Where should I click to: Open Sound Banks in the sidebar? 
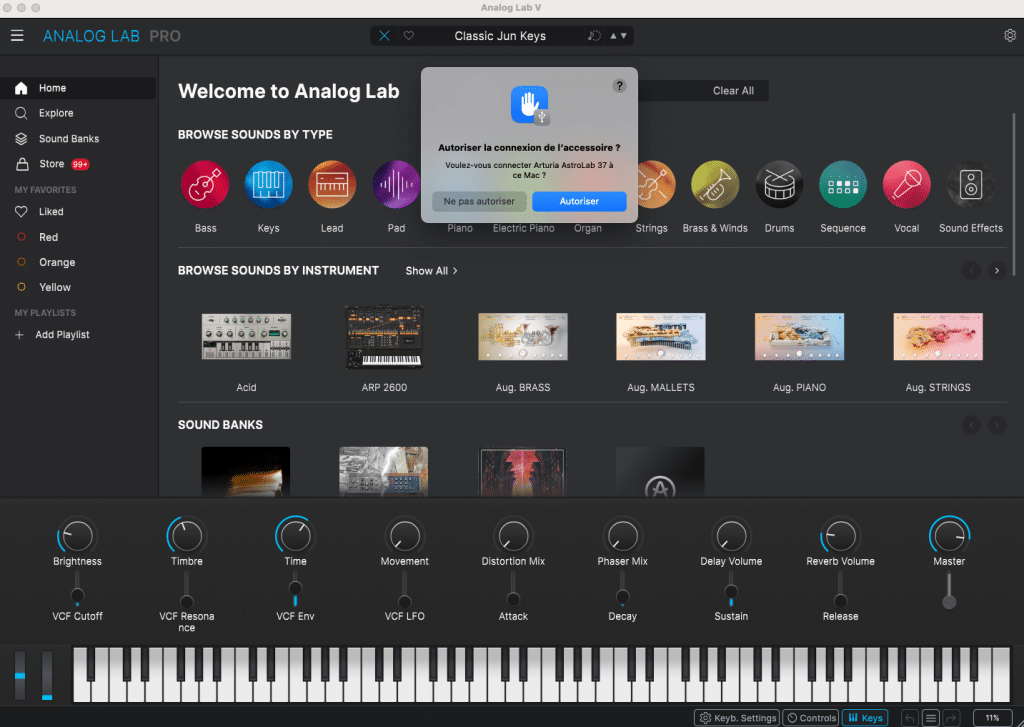point(68,139)
